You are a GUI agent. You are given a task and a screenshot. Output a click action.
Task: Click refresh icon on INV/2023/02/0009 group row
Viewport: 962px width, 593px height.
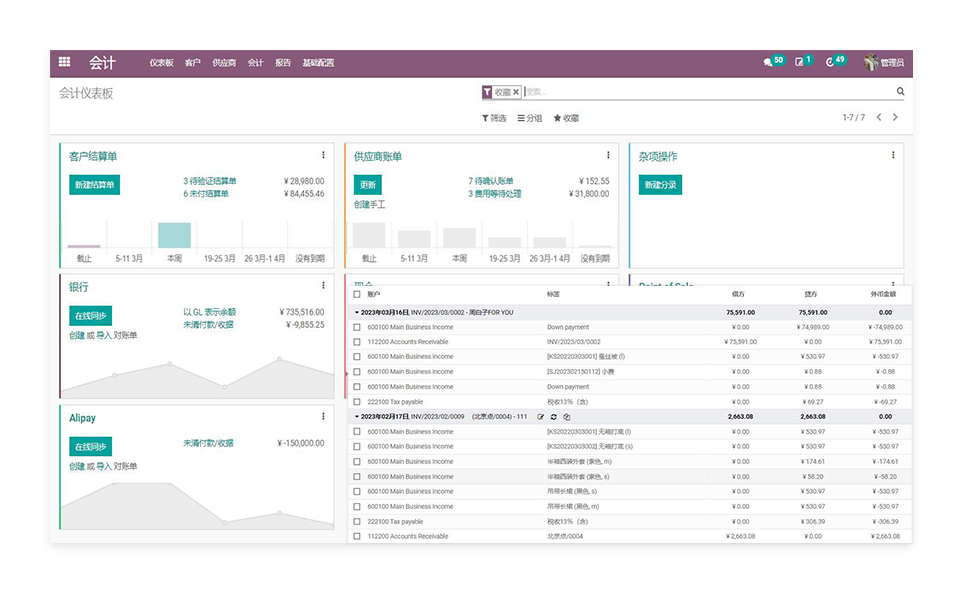pyautogui.click(x=554, y=417)
